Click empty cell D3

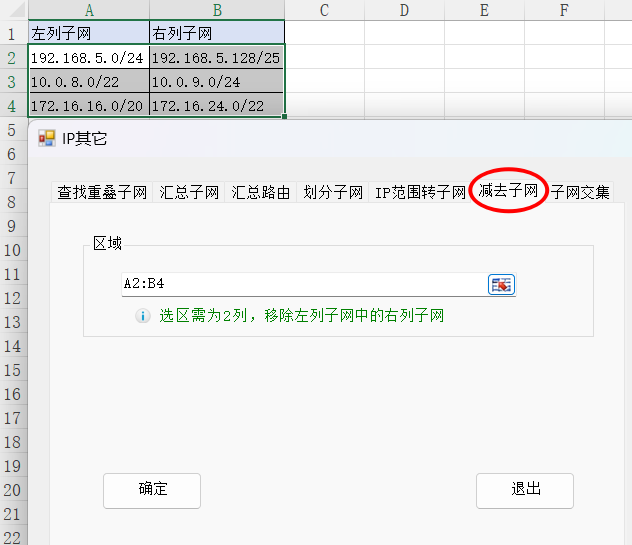(x=404, y=81)
